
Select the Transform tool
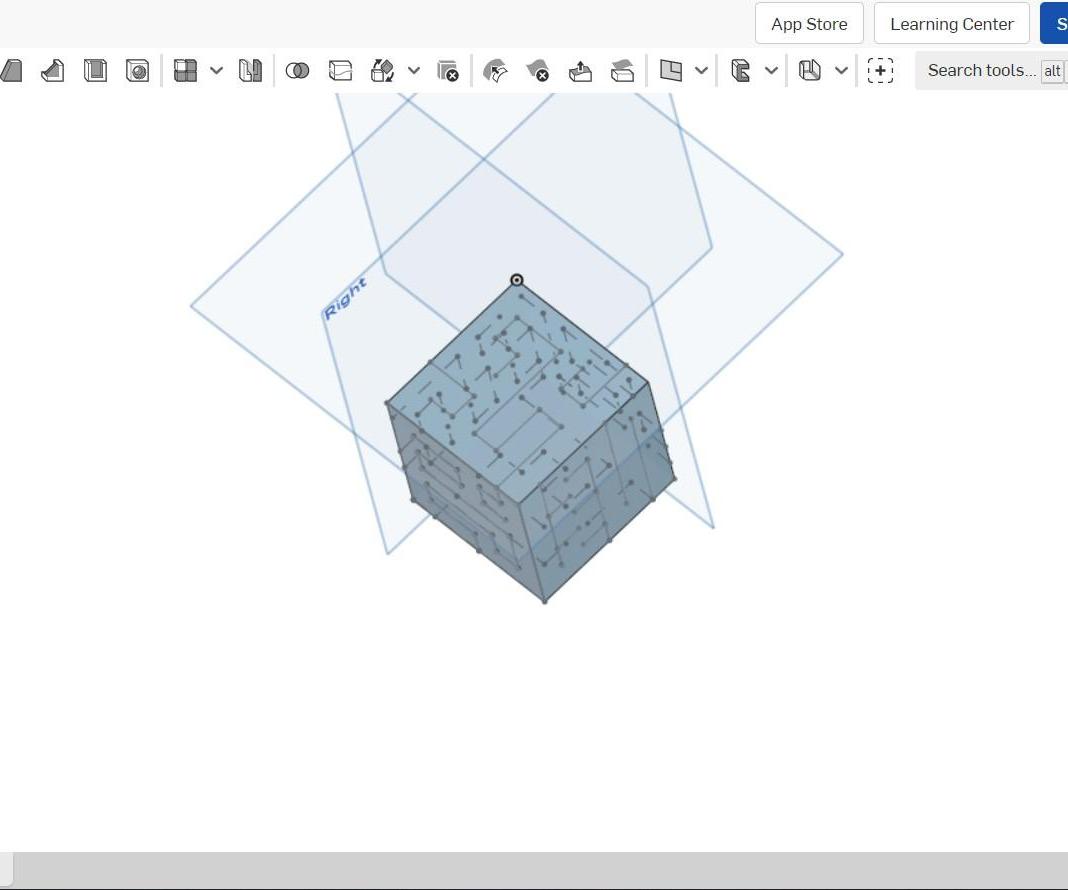[382, 70]
